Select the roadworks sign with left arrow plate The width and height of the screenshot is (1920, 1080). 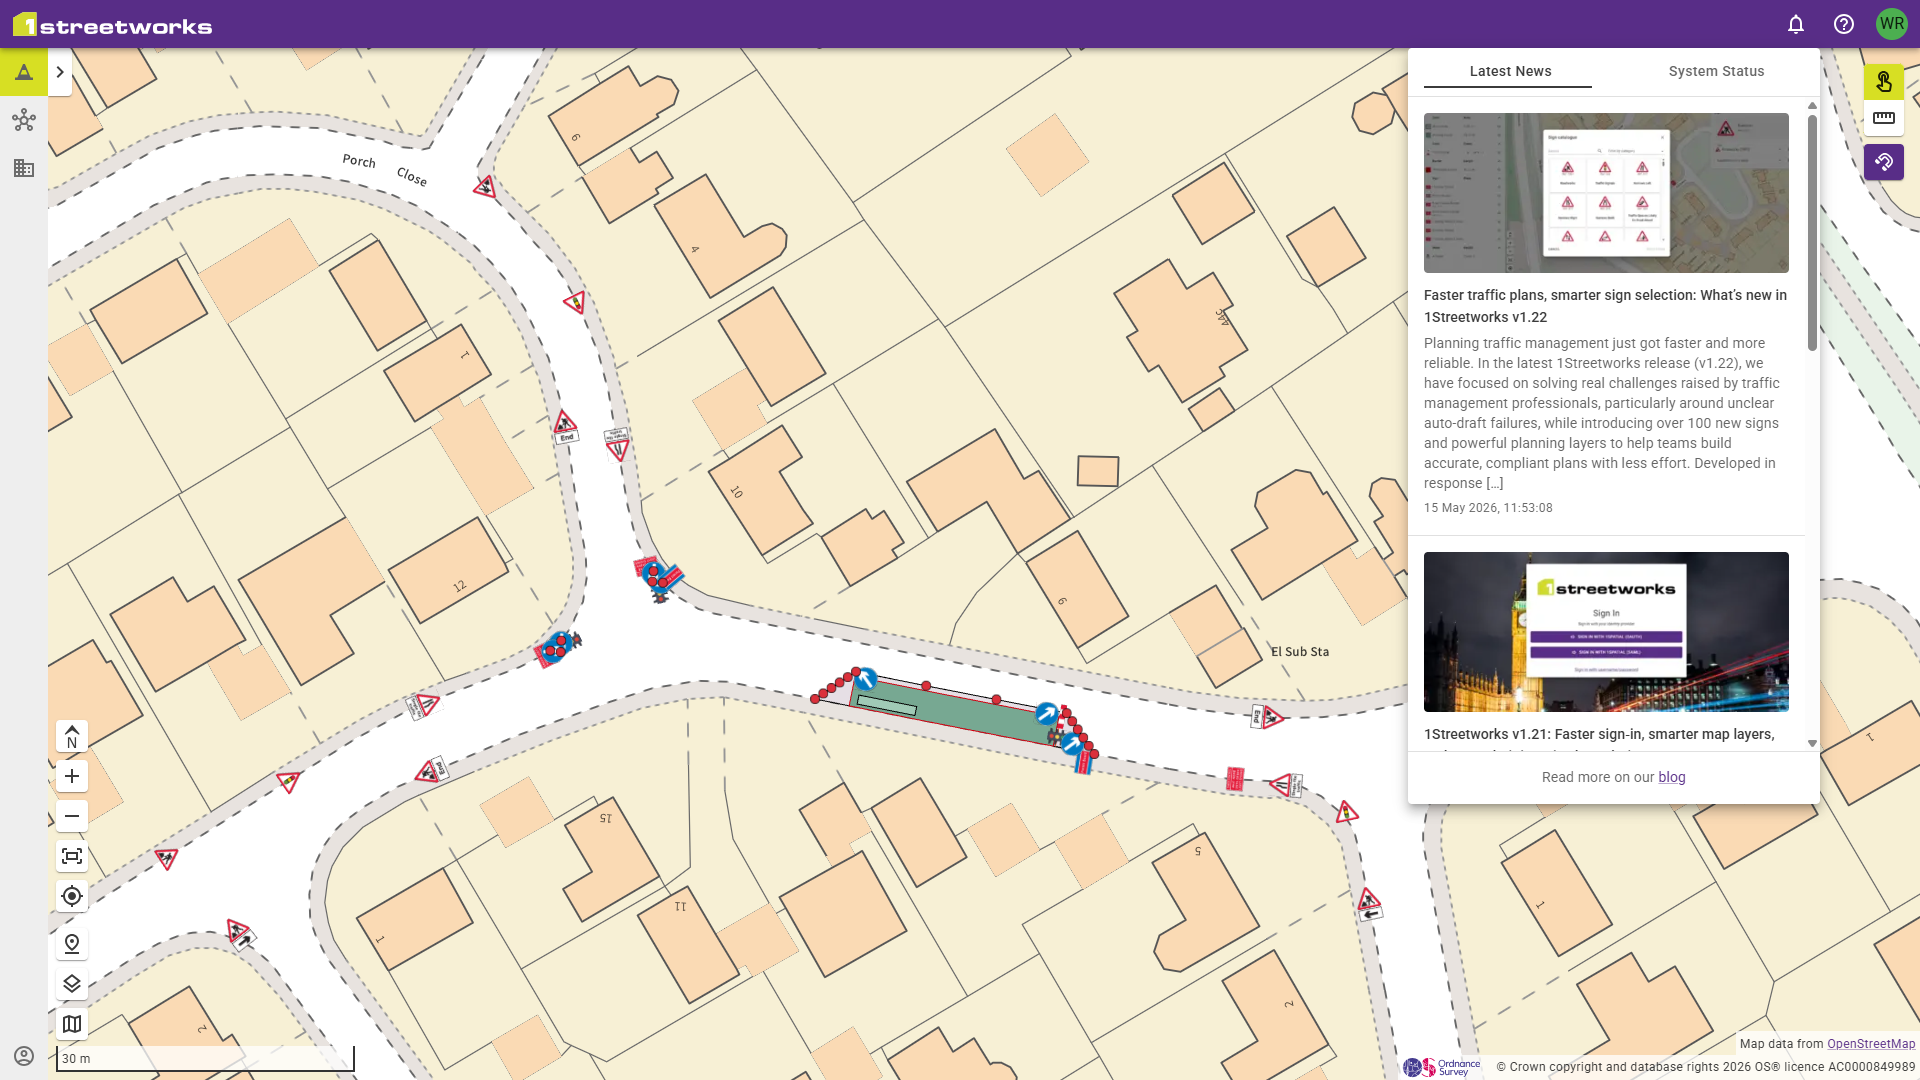(1369, 904)
